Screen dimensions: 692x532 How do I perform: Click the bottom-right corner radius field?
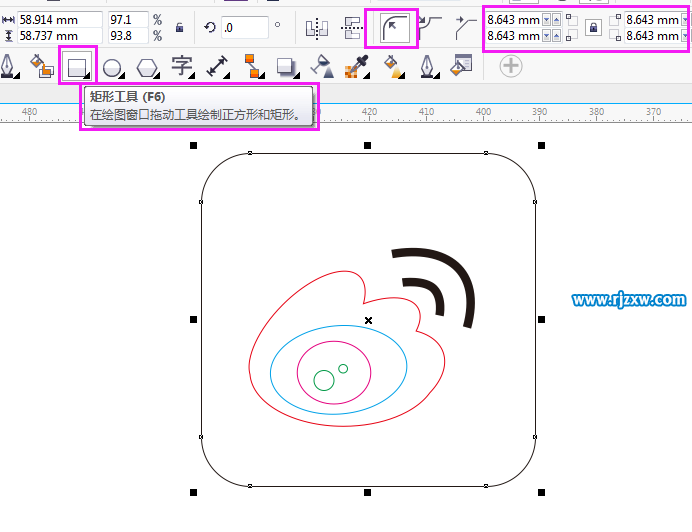652,36
